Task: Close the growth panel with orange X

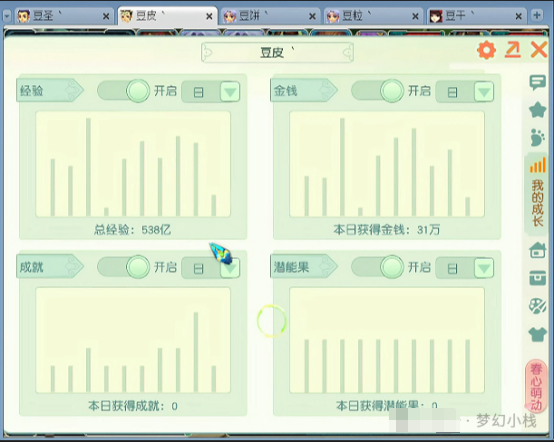Action: (539, 50)
